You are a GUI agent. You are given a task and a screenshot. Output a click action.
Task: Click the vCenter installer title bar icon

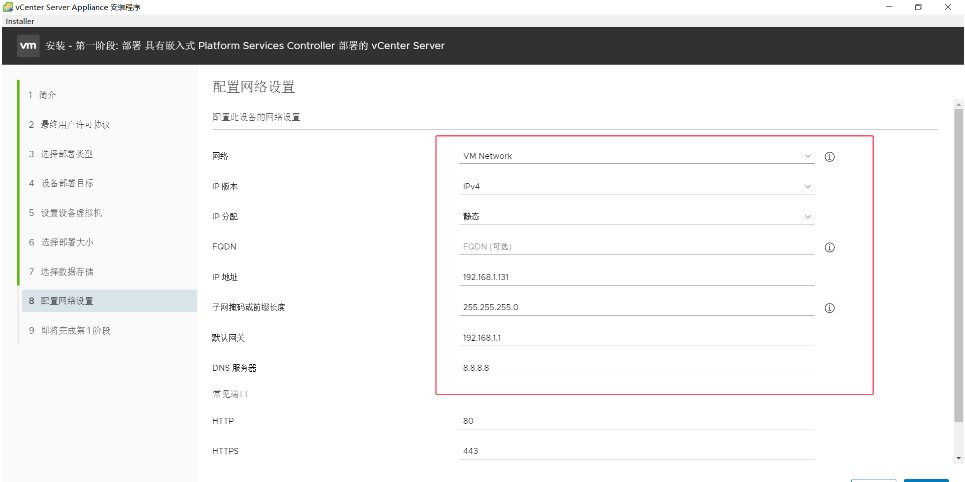tap(7, 7)
